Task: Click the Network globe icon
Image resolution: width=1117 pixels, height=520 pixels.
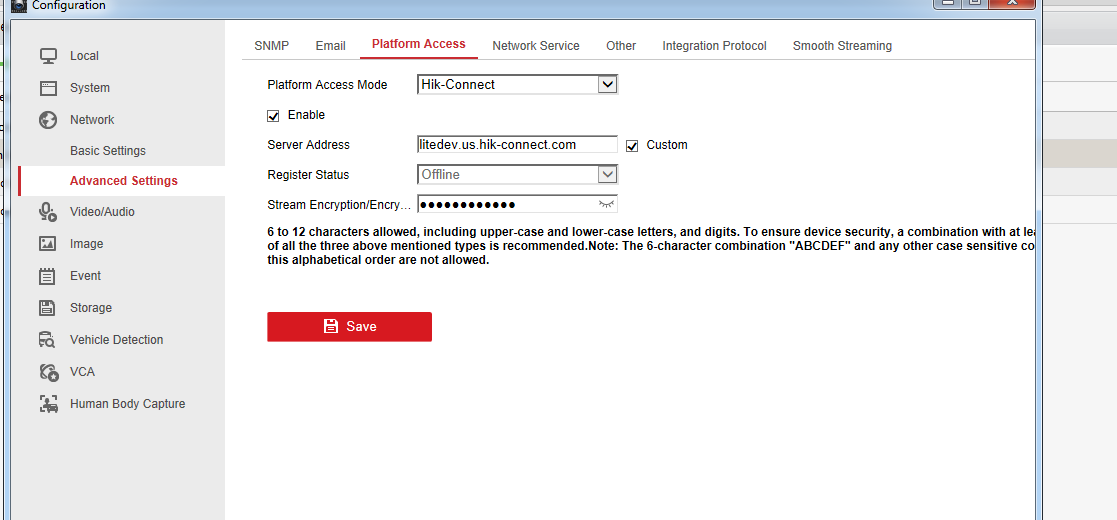Action: (x=48, y=120)
